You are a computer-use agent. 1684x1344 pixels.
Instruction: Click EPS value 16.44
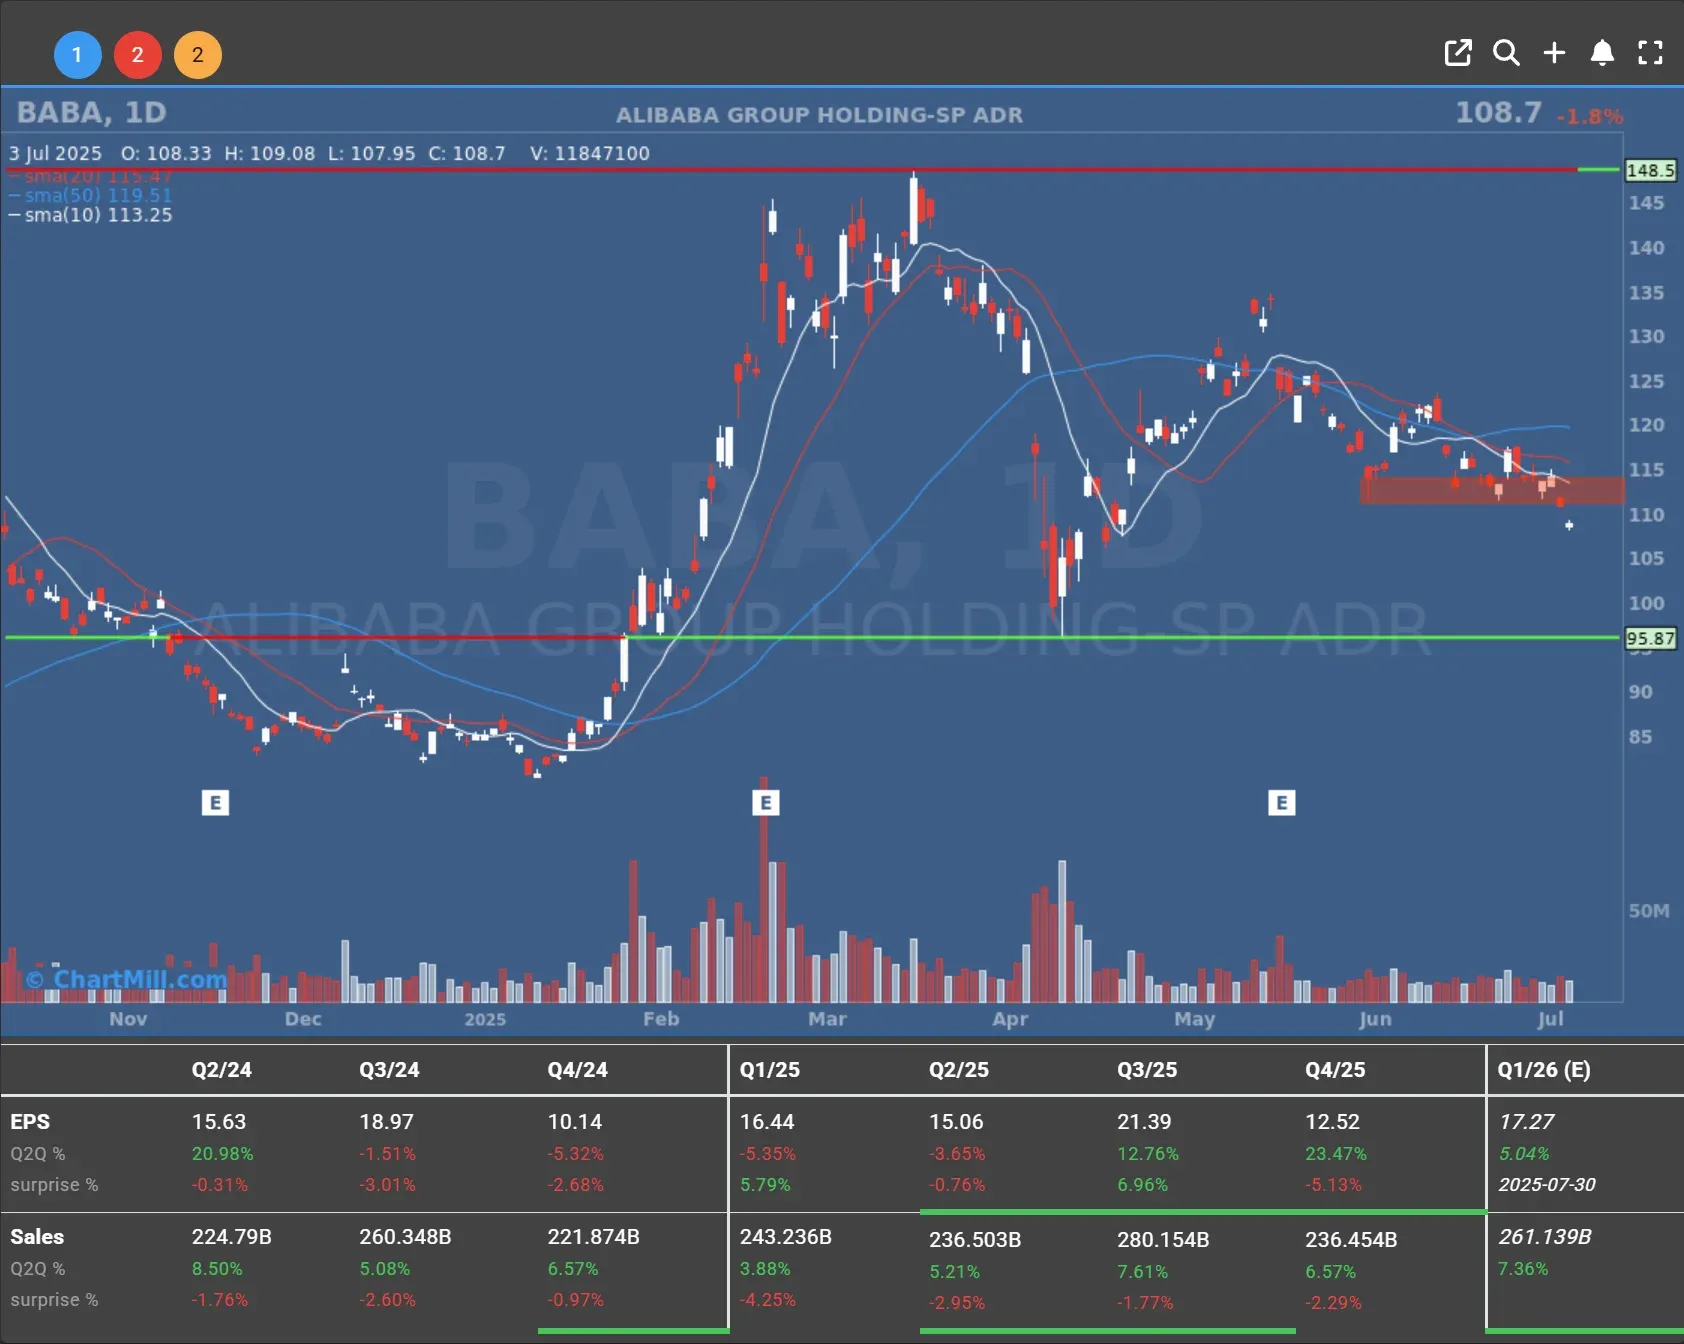coord(766,1122)
